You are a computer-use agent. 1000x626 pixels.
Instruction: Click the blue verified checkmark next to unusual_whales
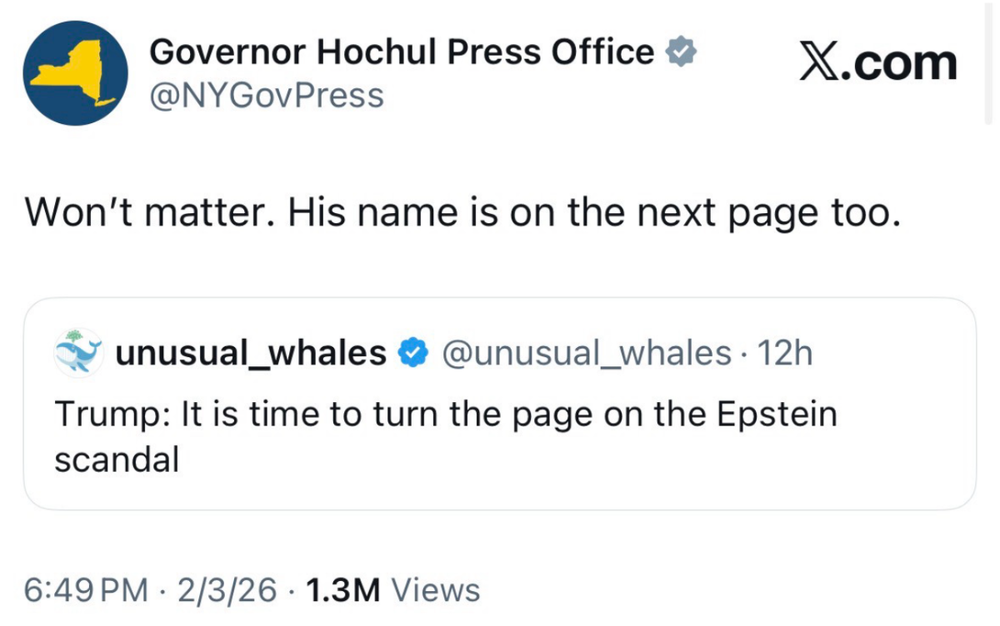(413, 352)
